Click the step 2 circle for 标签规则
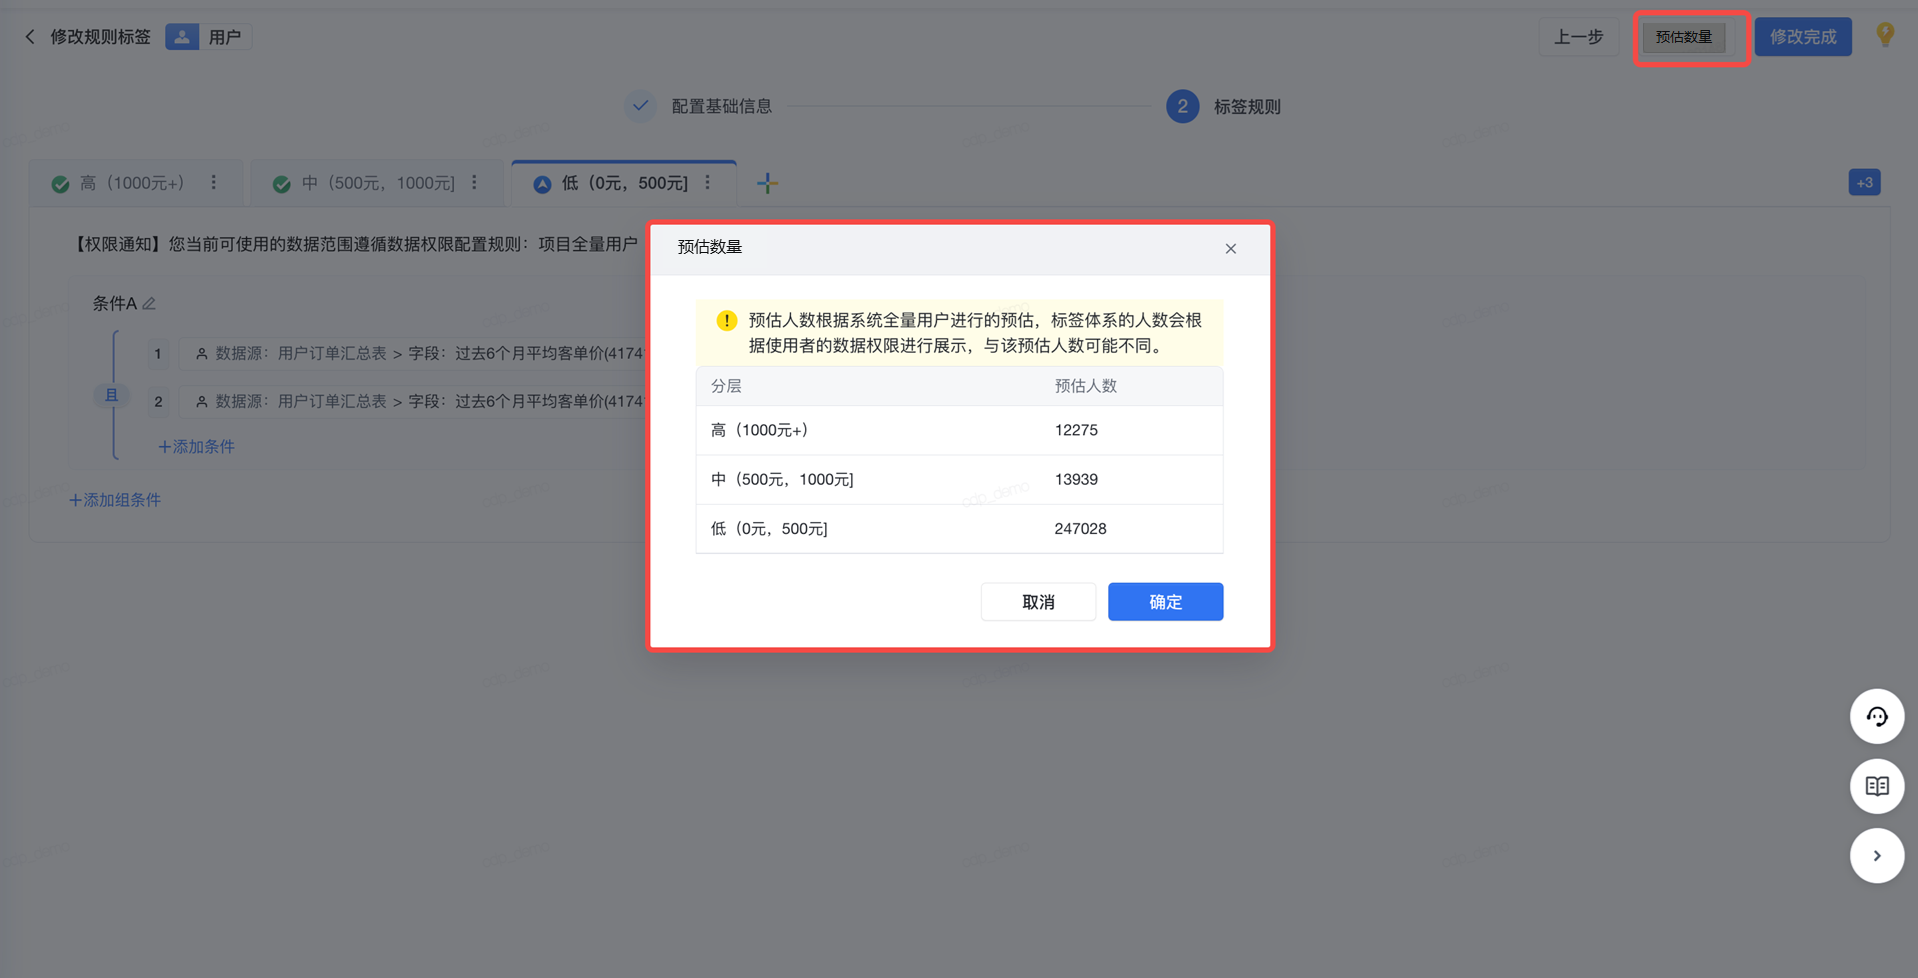 [x=1182, y=106]
